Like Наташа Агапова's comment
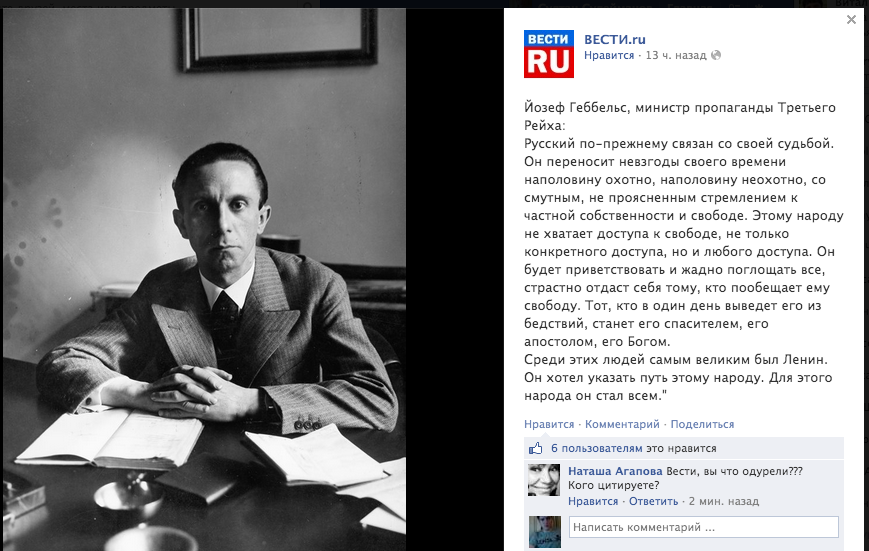869x551 pixels. click(x=593, y=501)
